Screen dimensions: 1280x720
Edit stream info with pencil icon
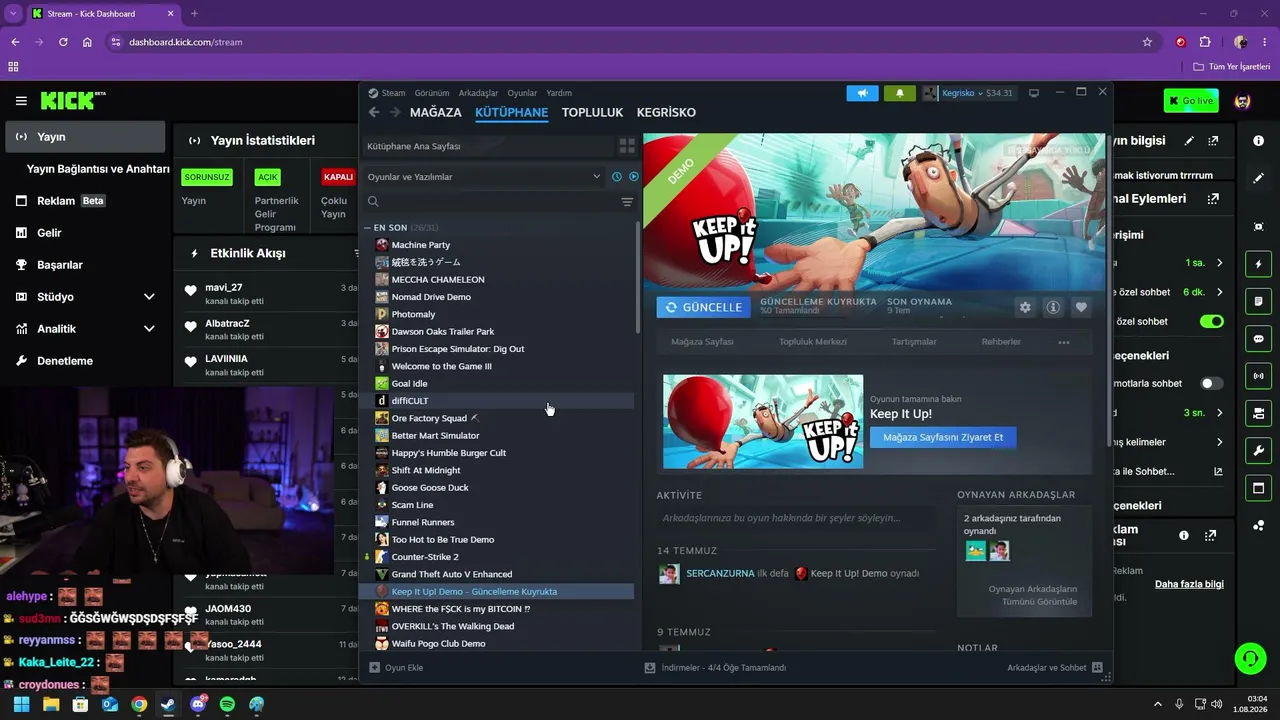tap(1189, 141)
